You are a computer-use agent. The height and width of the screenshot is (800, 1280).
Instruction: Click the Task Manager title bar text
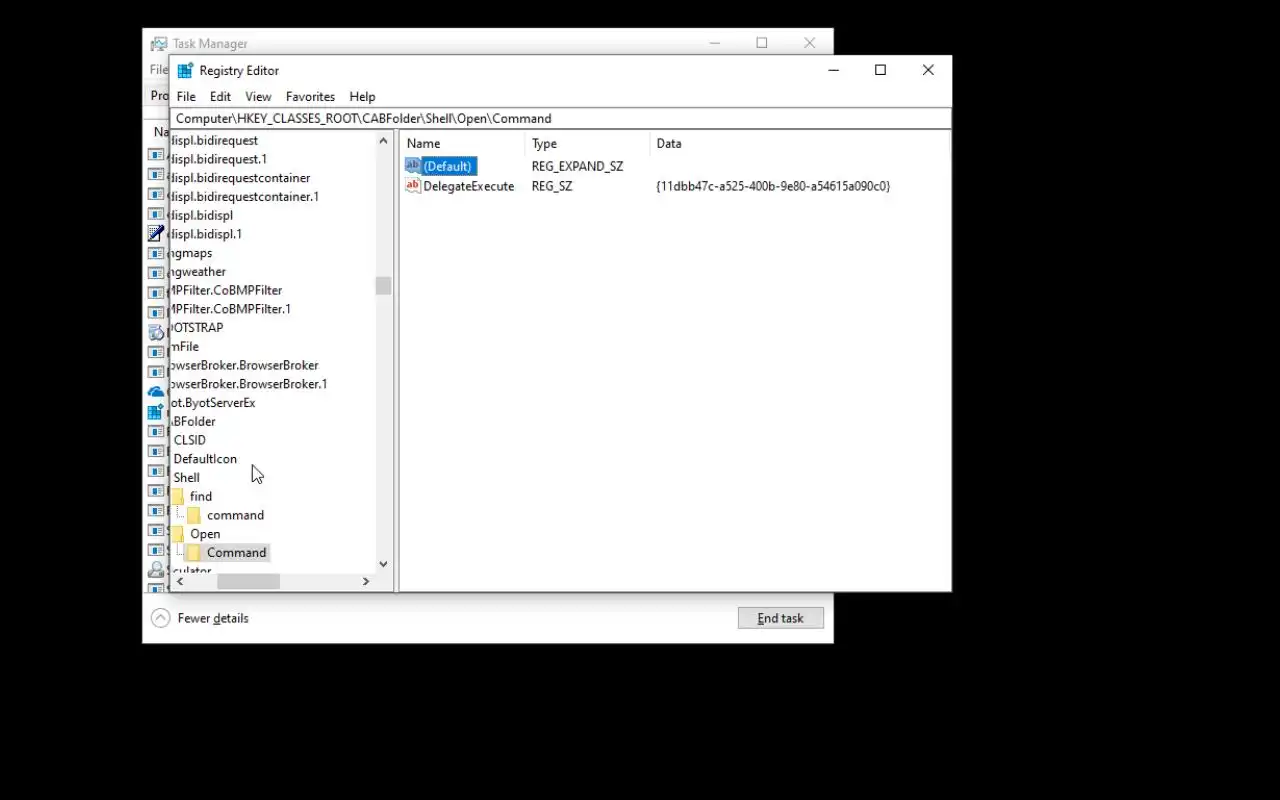(210, 44)
